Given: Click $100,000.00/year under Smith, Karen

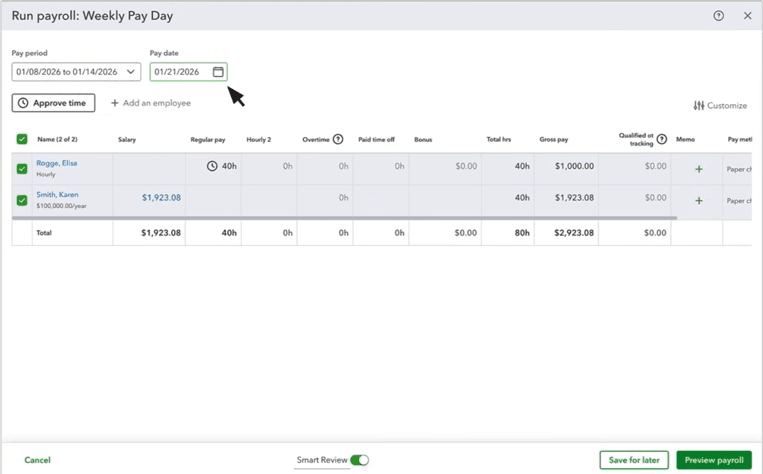Looking at the screenshot, I should tap(61, 206).
